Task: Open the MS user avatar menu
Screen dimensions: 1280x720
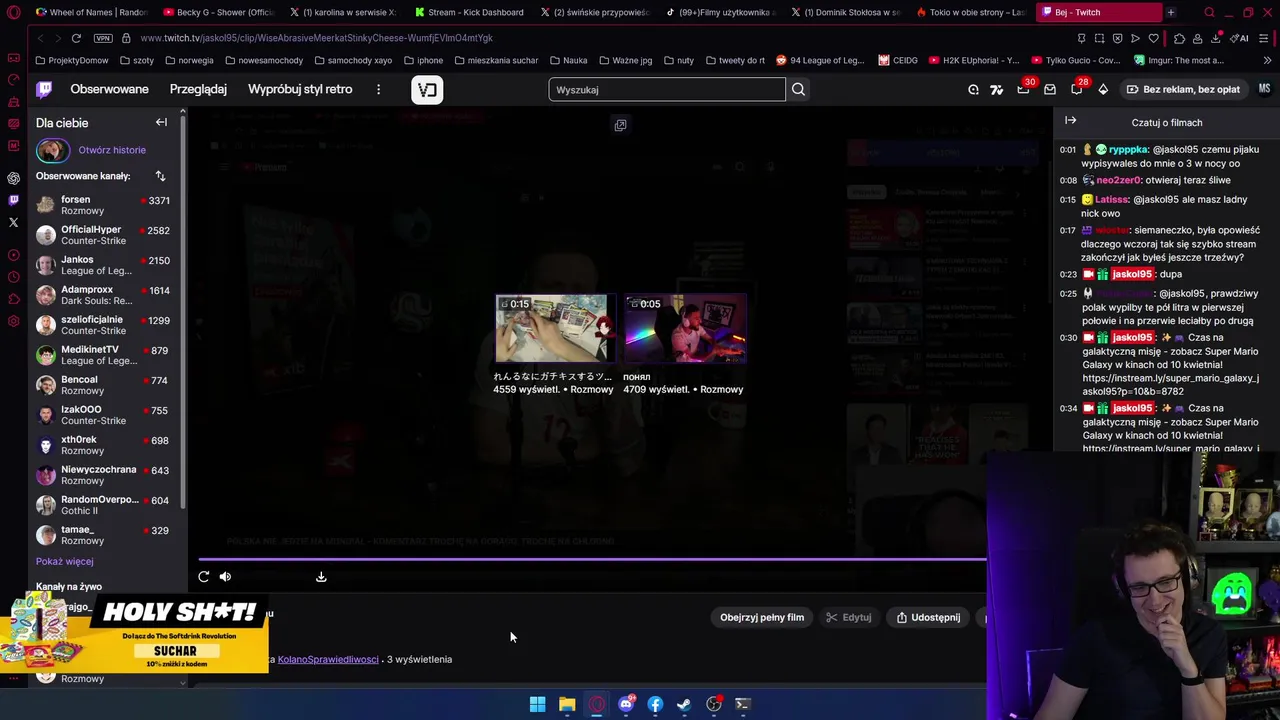Action: coord(1264,89)
